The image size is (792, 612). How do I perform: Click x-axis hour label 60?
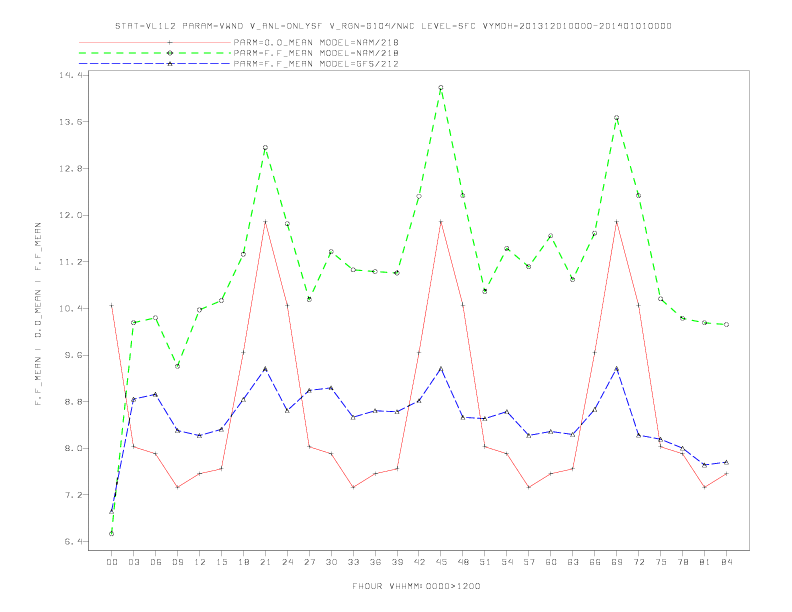coord(551,562)
